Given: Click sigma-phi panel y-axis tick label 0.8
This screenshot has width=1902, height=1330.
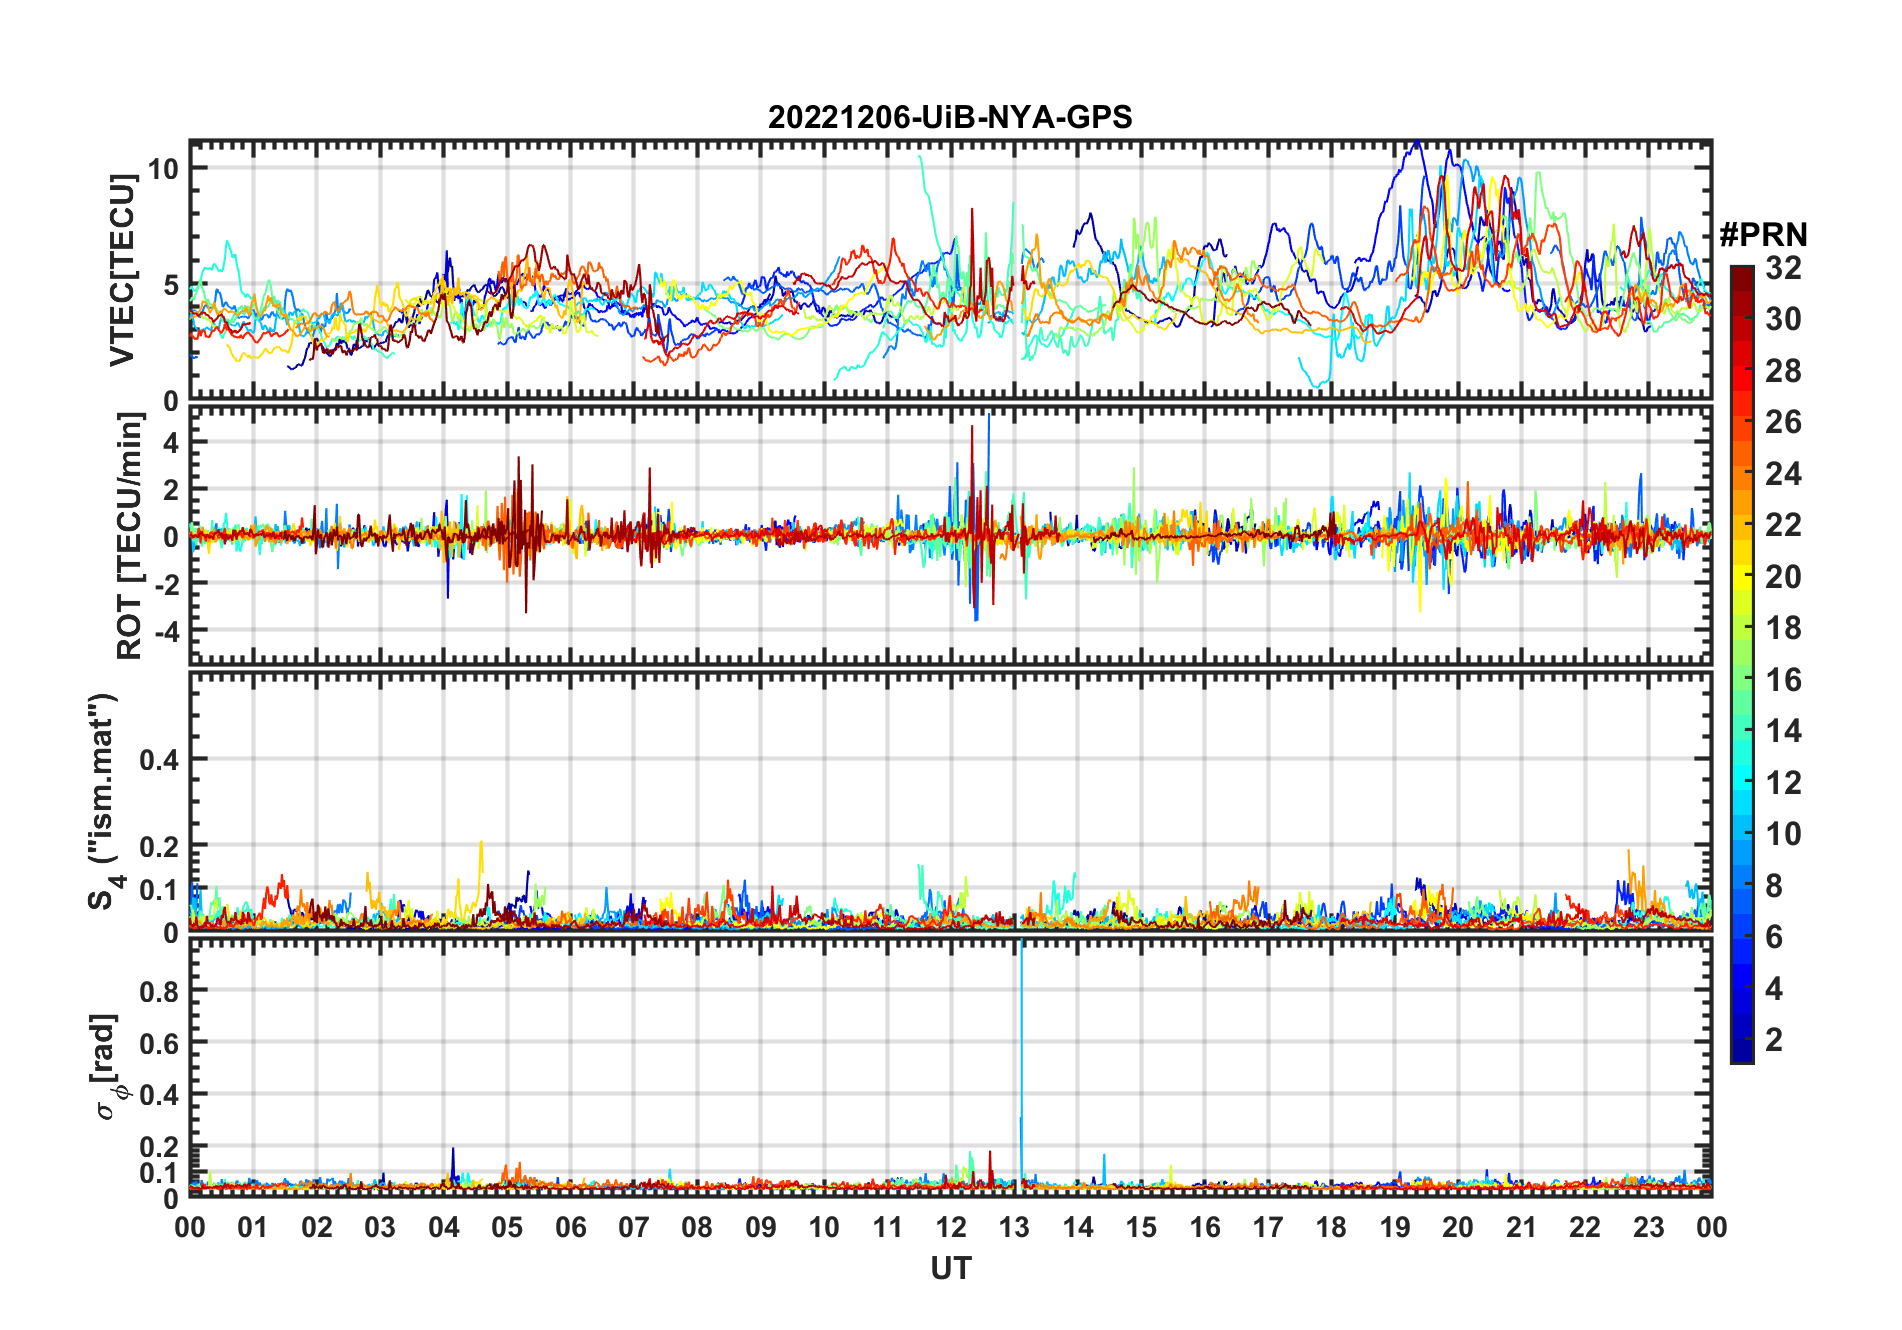Looking at the screenshot, I should [x=160, y=991].
